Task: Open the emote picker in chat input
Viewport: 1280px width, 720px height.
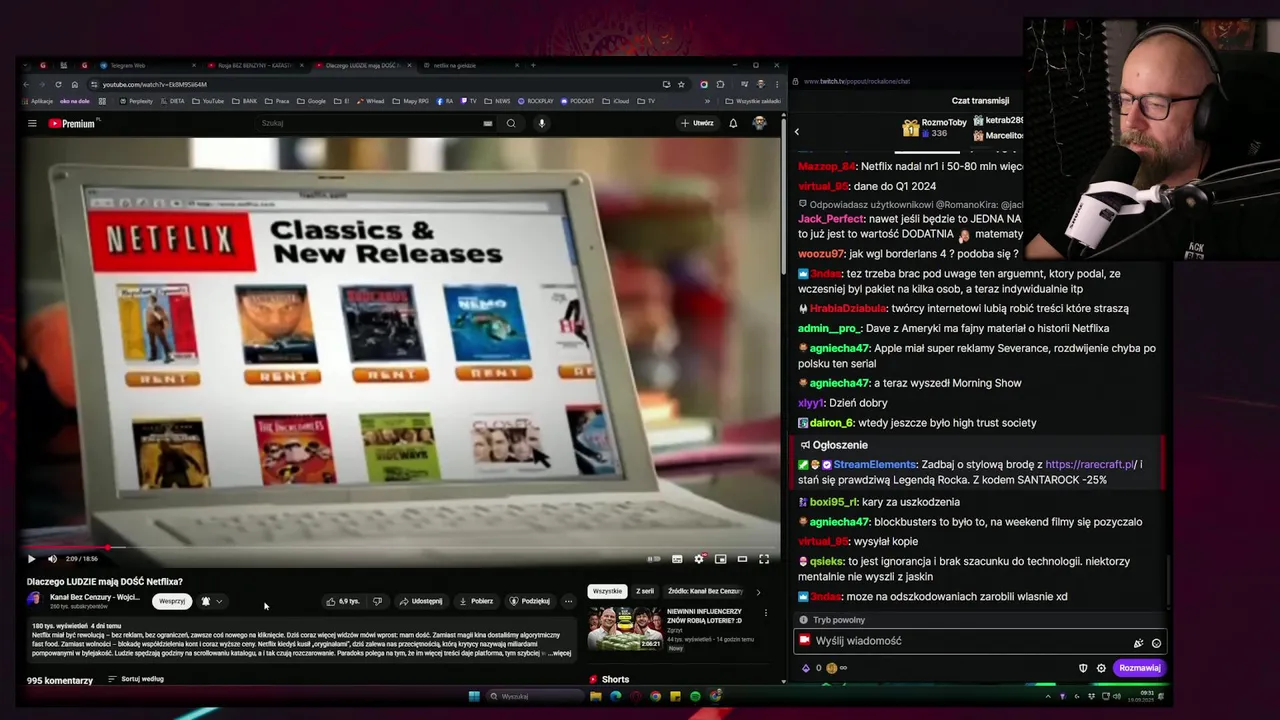Action: pos(1156,643)
